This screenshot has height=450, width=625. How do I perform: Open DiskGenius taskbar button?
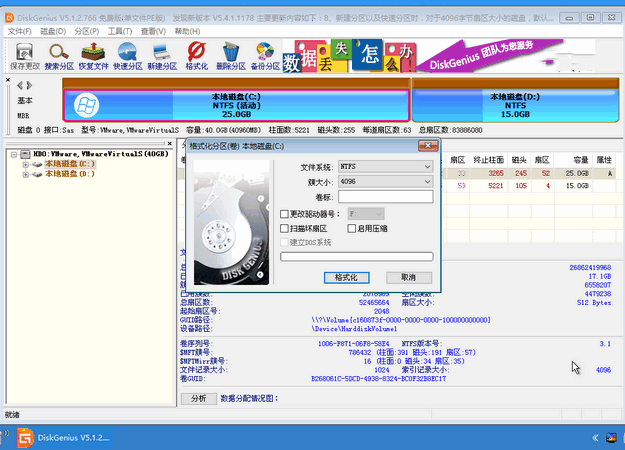pos(64,438)
